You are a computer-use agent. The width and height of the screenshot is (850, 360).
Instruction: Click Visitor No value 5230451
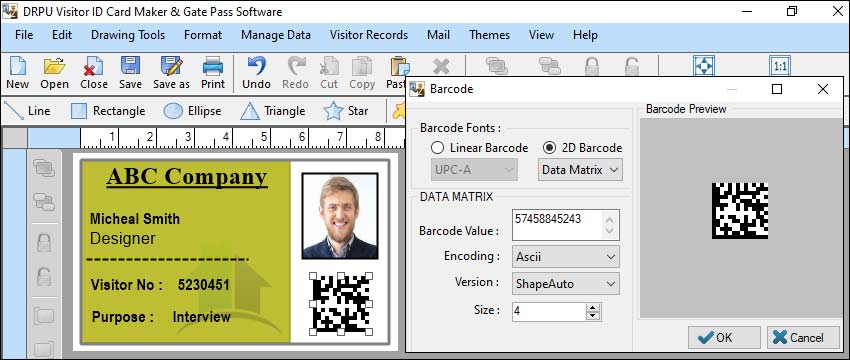[204, 285]
